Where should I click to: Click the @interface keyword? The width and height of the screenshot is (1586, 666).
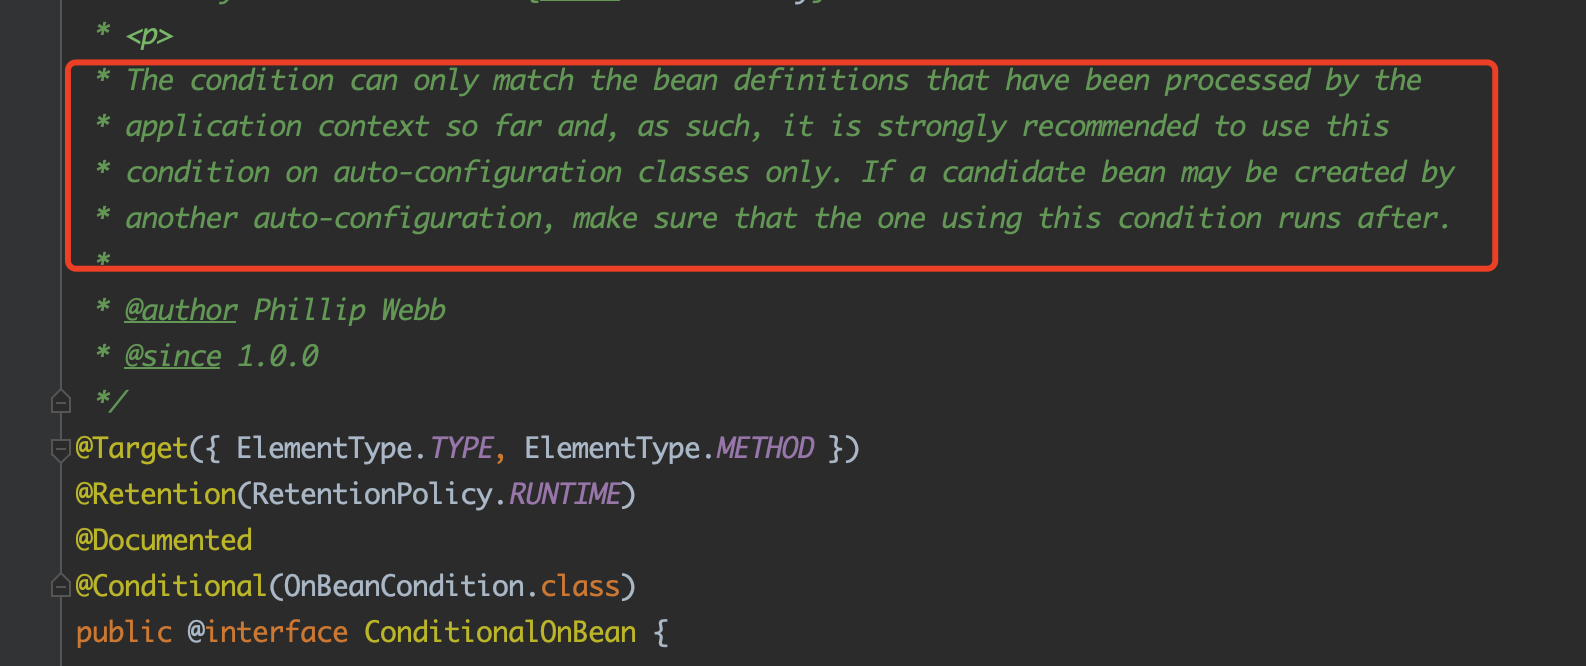coord(268,632)
